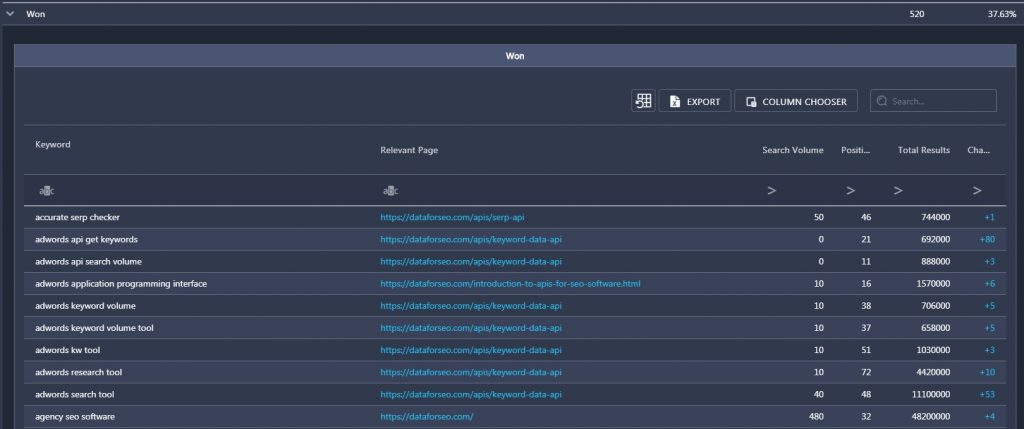The image size is (1024, 429).
Task: Select keyword 'adwords search tool'
Action: 75,395
